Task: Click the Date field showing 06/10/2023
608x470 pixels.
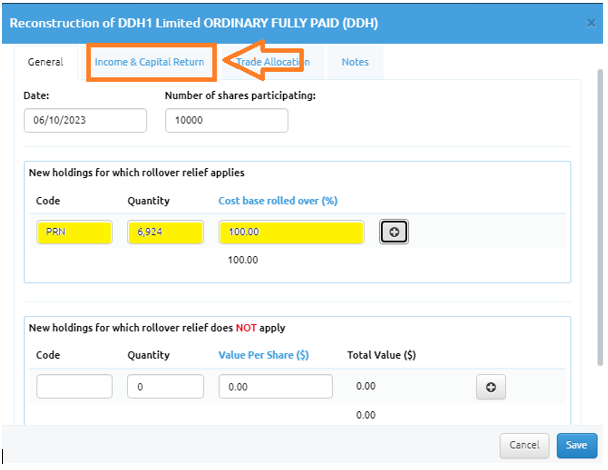Action: (x=85, y=120)
